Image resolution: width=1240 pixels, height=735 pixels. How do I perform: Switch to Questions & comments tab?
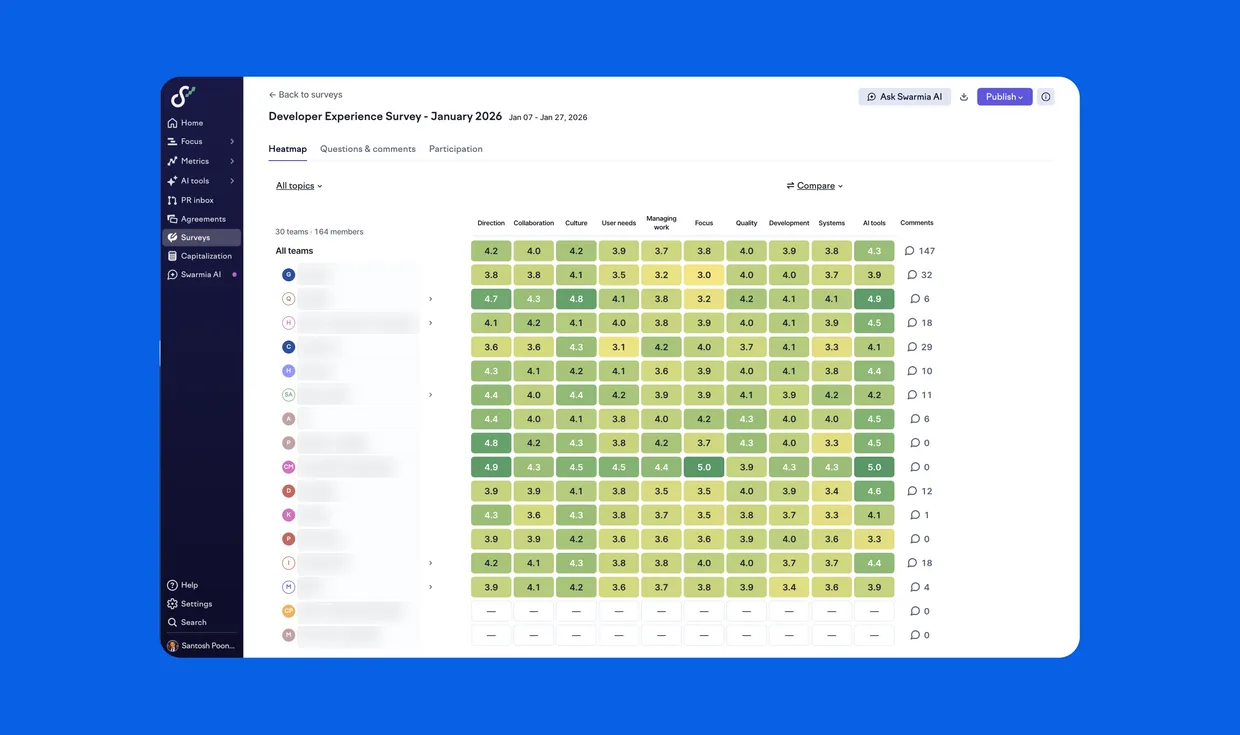point(368,149)
